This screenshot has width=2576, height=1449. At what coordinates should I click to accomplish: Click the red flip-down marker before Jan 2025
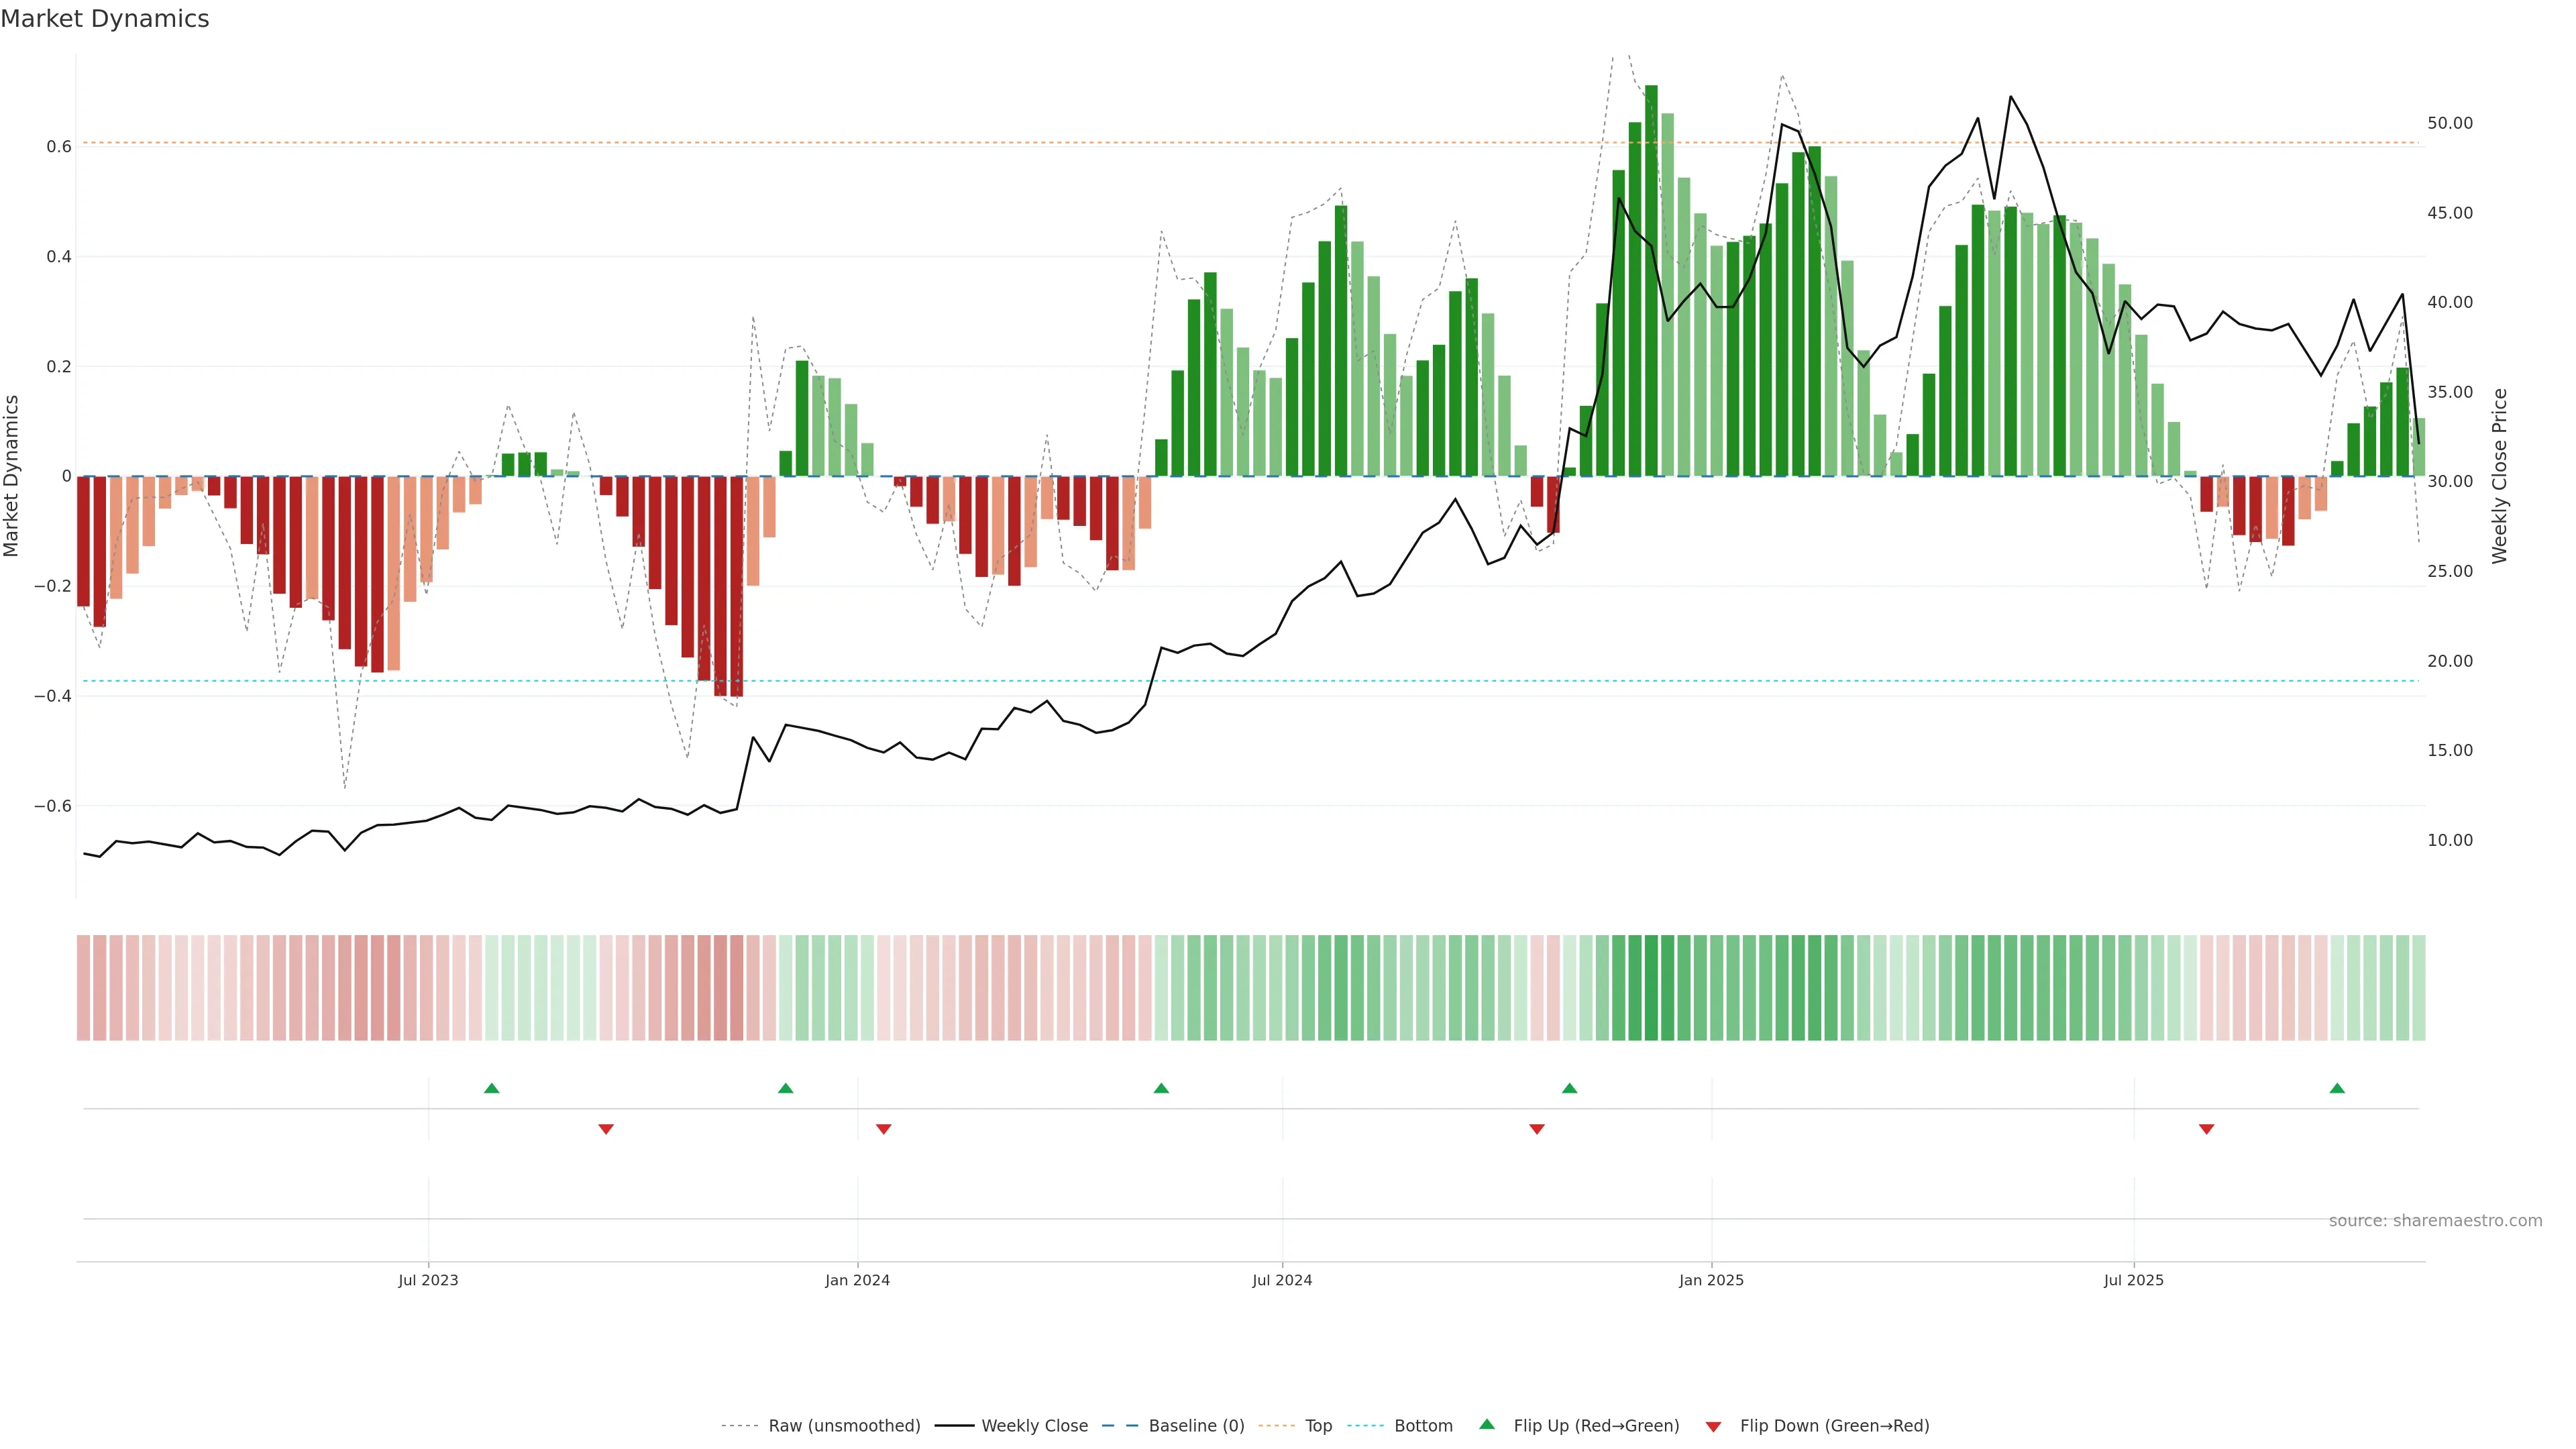click(1537, 1129)
